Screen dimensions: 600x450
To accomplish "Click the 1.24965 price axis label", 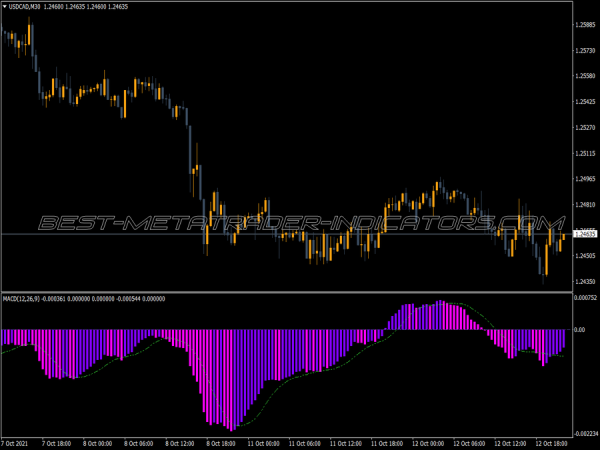I will tap(585, 179).
